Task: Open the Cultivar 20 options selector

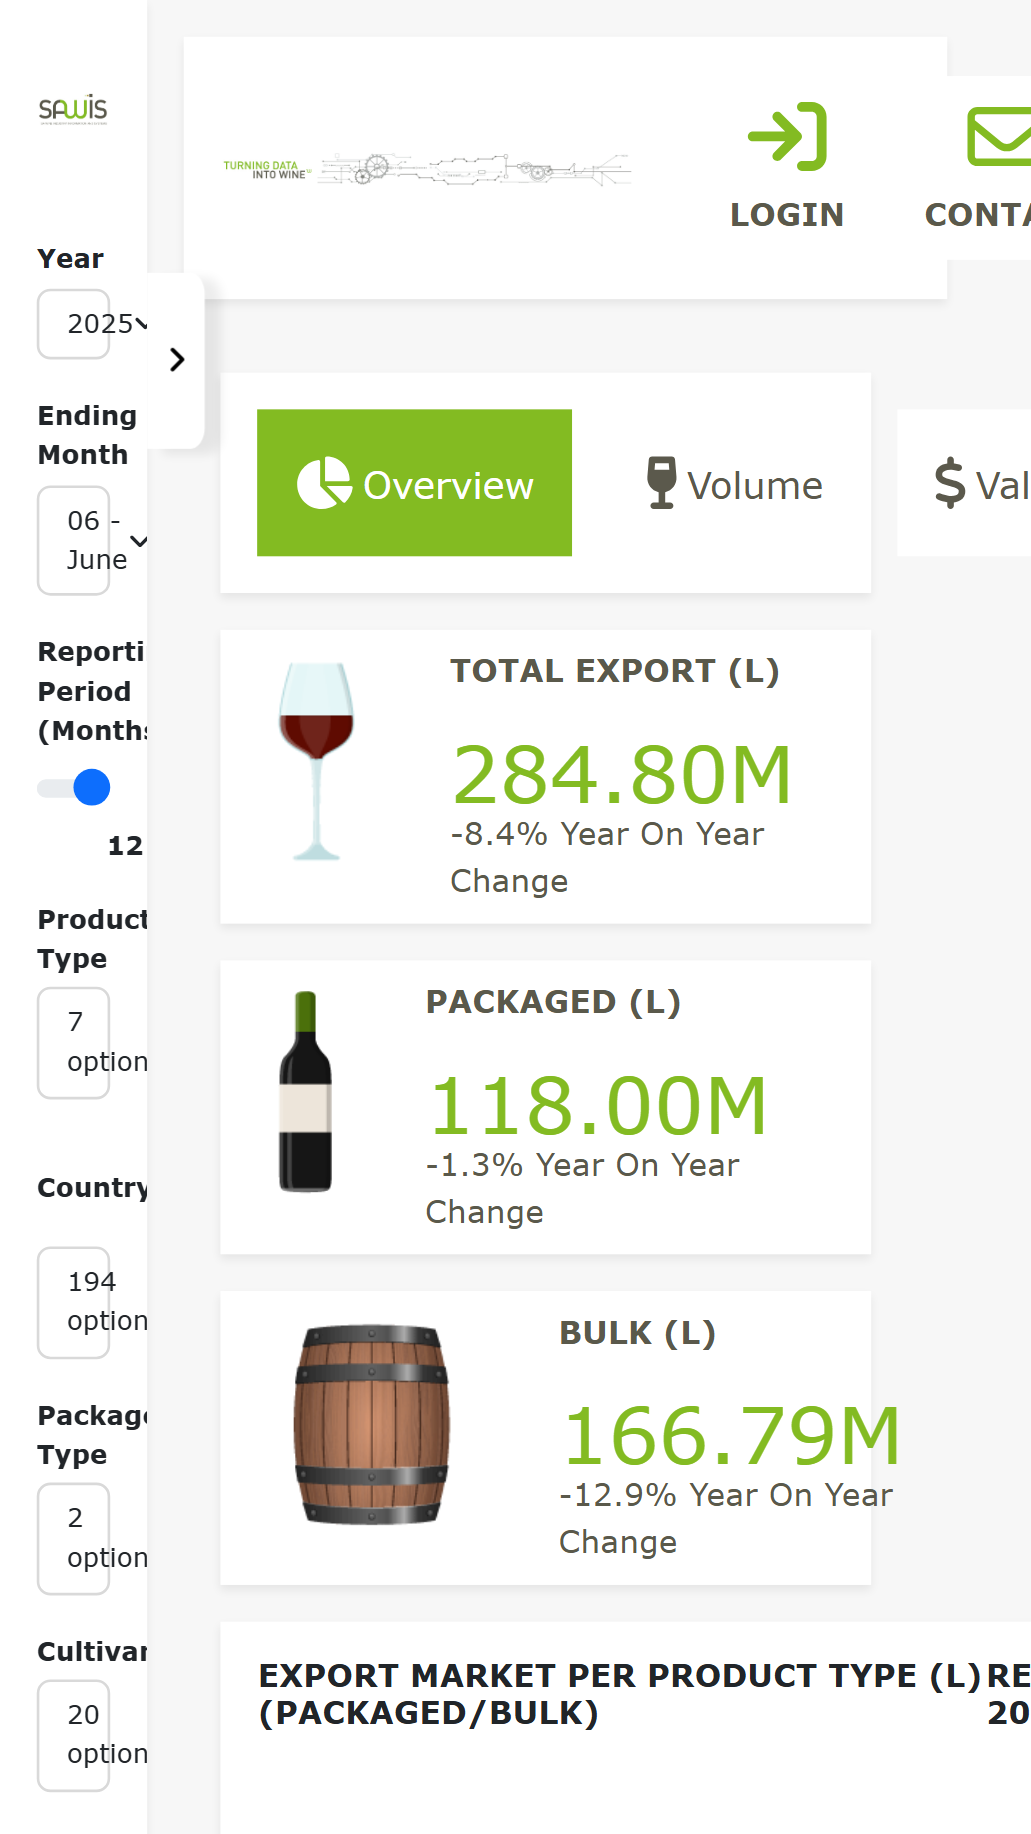Action: pyautogui.click(x=92, y=1735)
